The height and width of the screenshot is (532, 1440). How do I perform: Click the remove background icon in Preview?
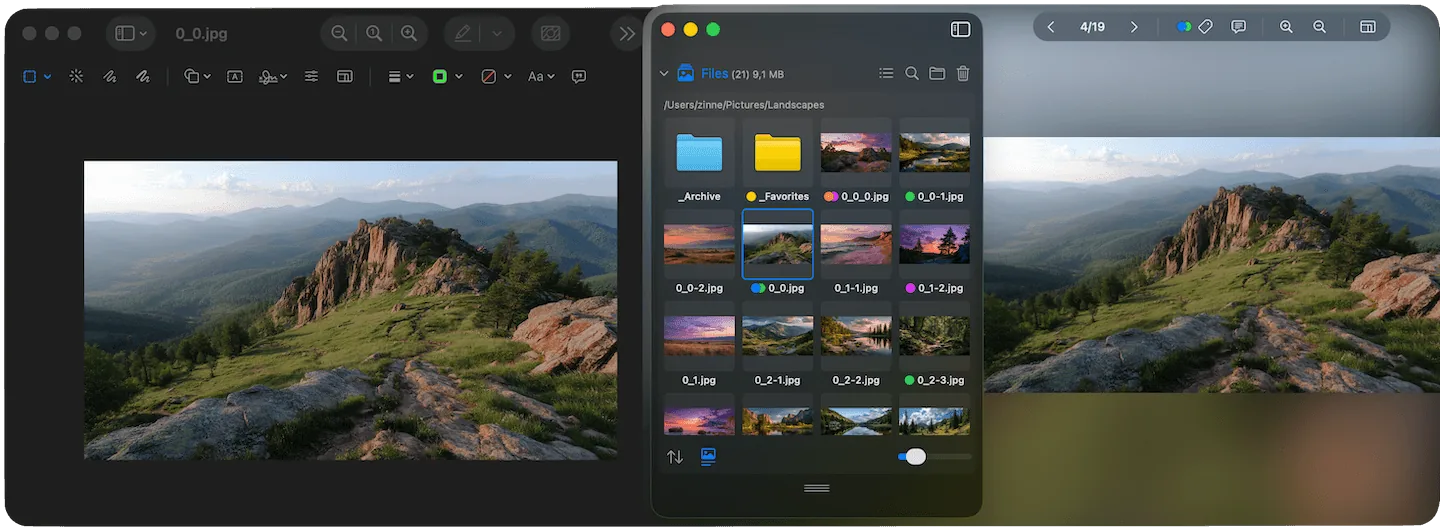click(x=550, y=33)
